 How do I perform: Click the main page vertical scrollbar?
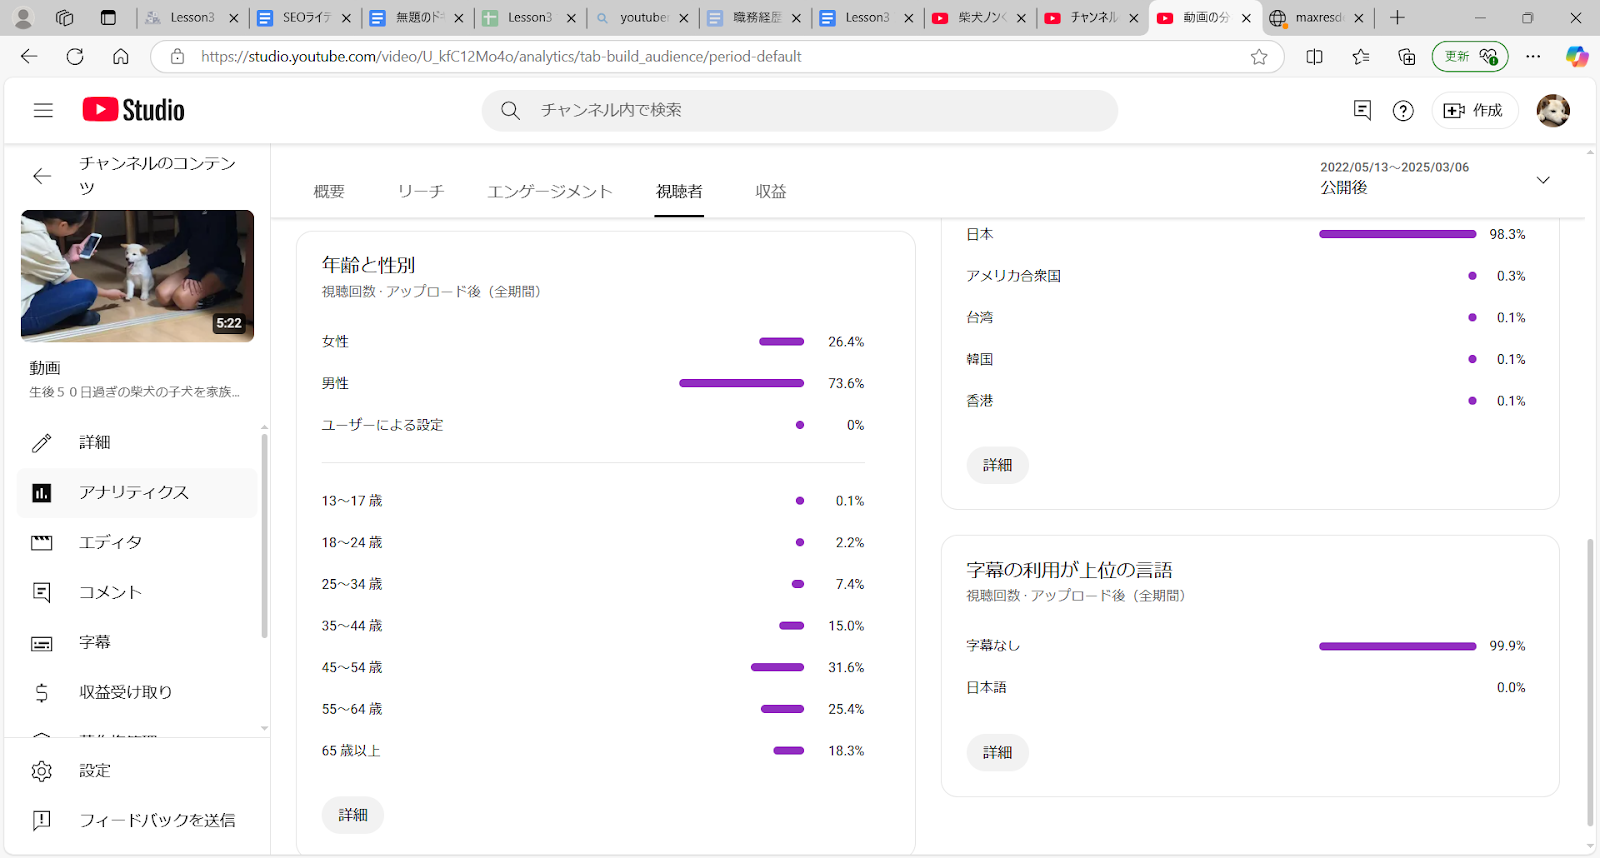1590,682
